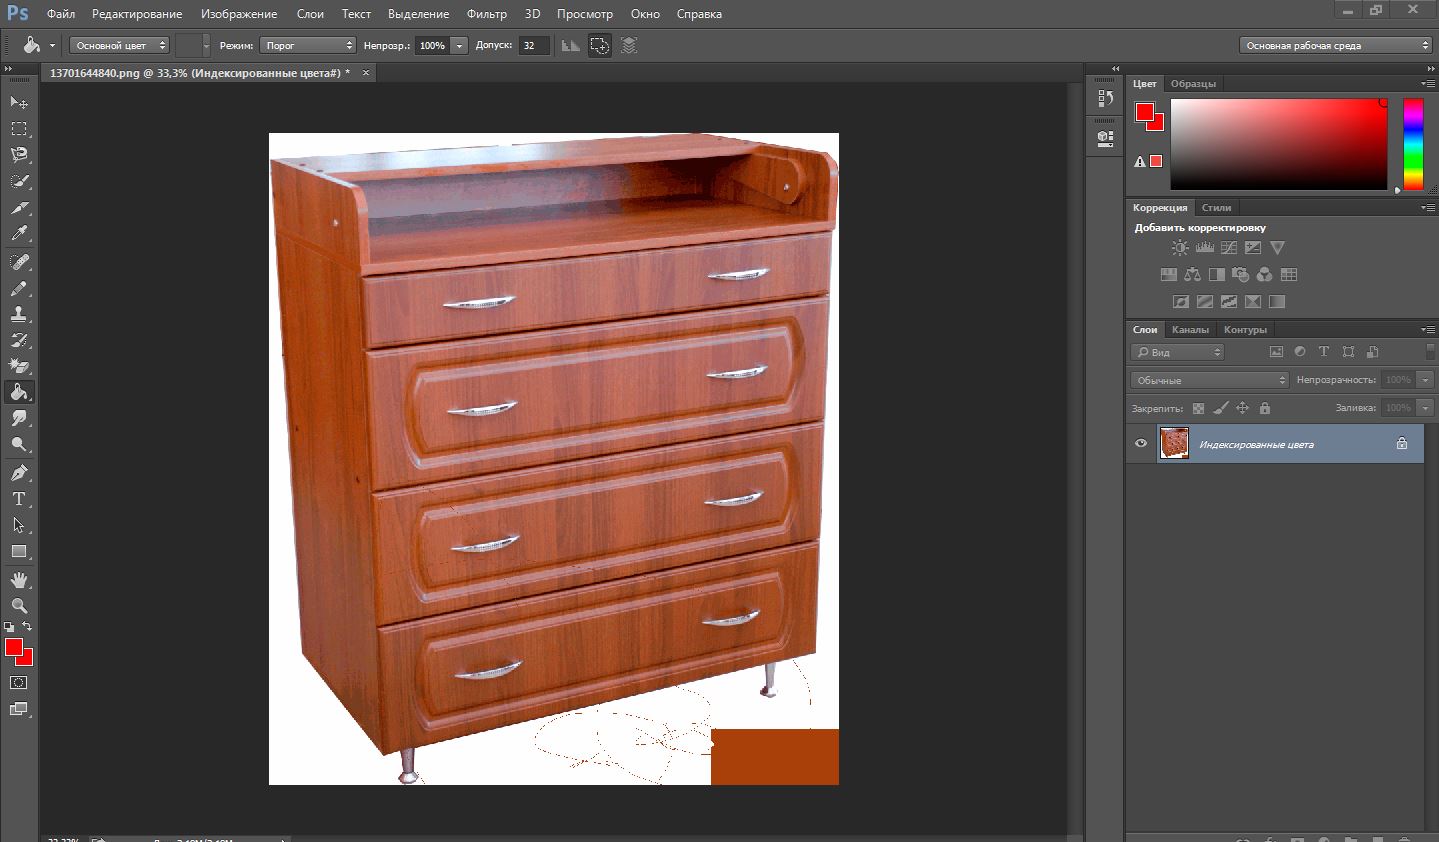Open the Основной цвет fill source dropdown

coord(119,45)
